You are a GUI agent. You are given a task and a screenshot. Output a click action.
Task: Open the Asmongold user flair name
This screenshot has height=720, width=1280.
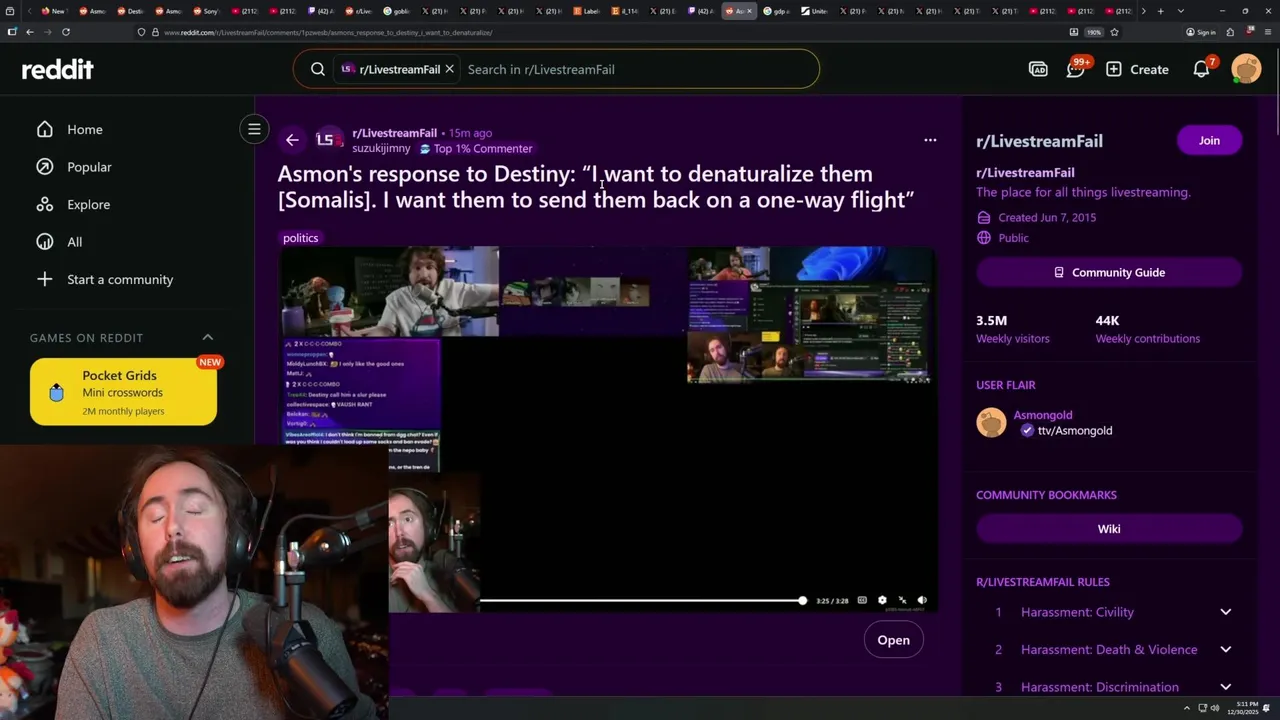point(1042,415)
